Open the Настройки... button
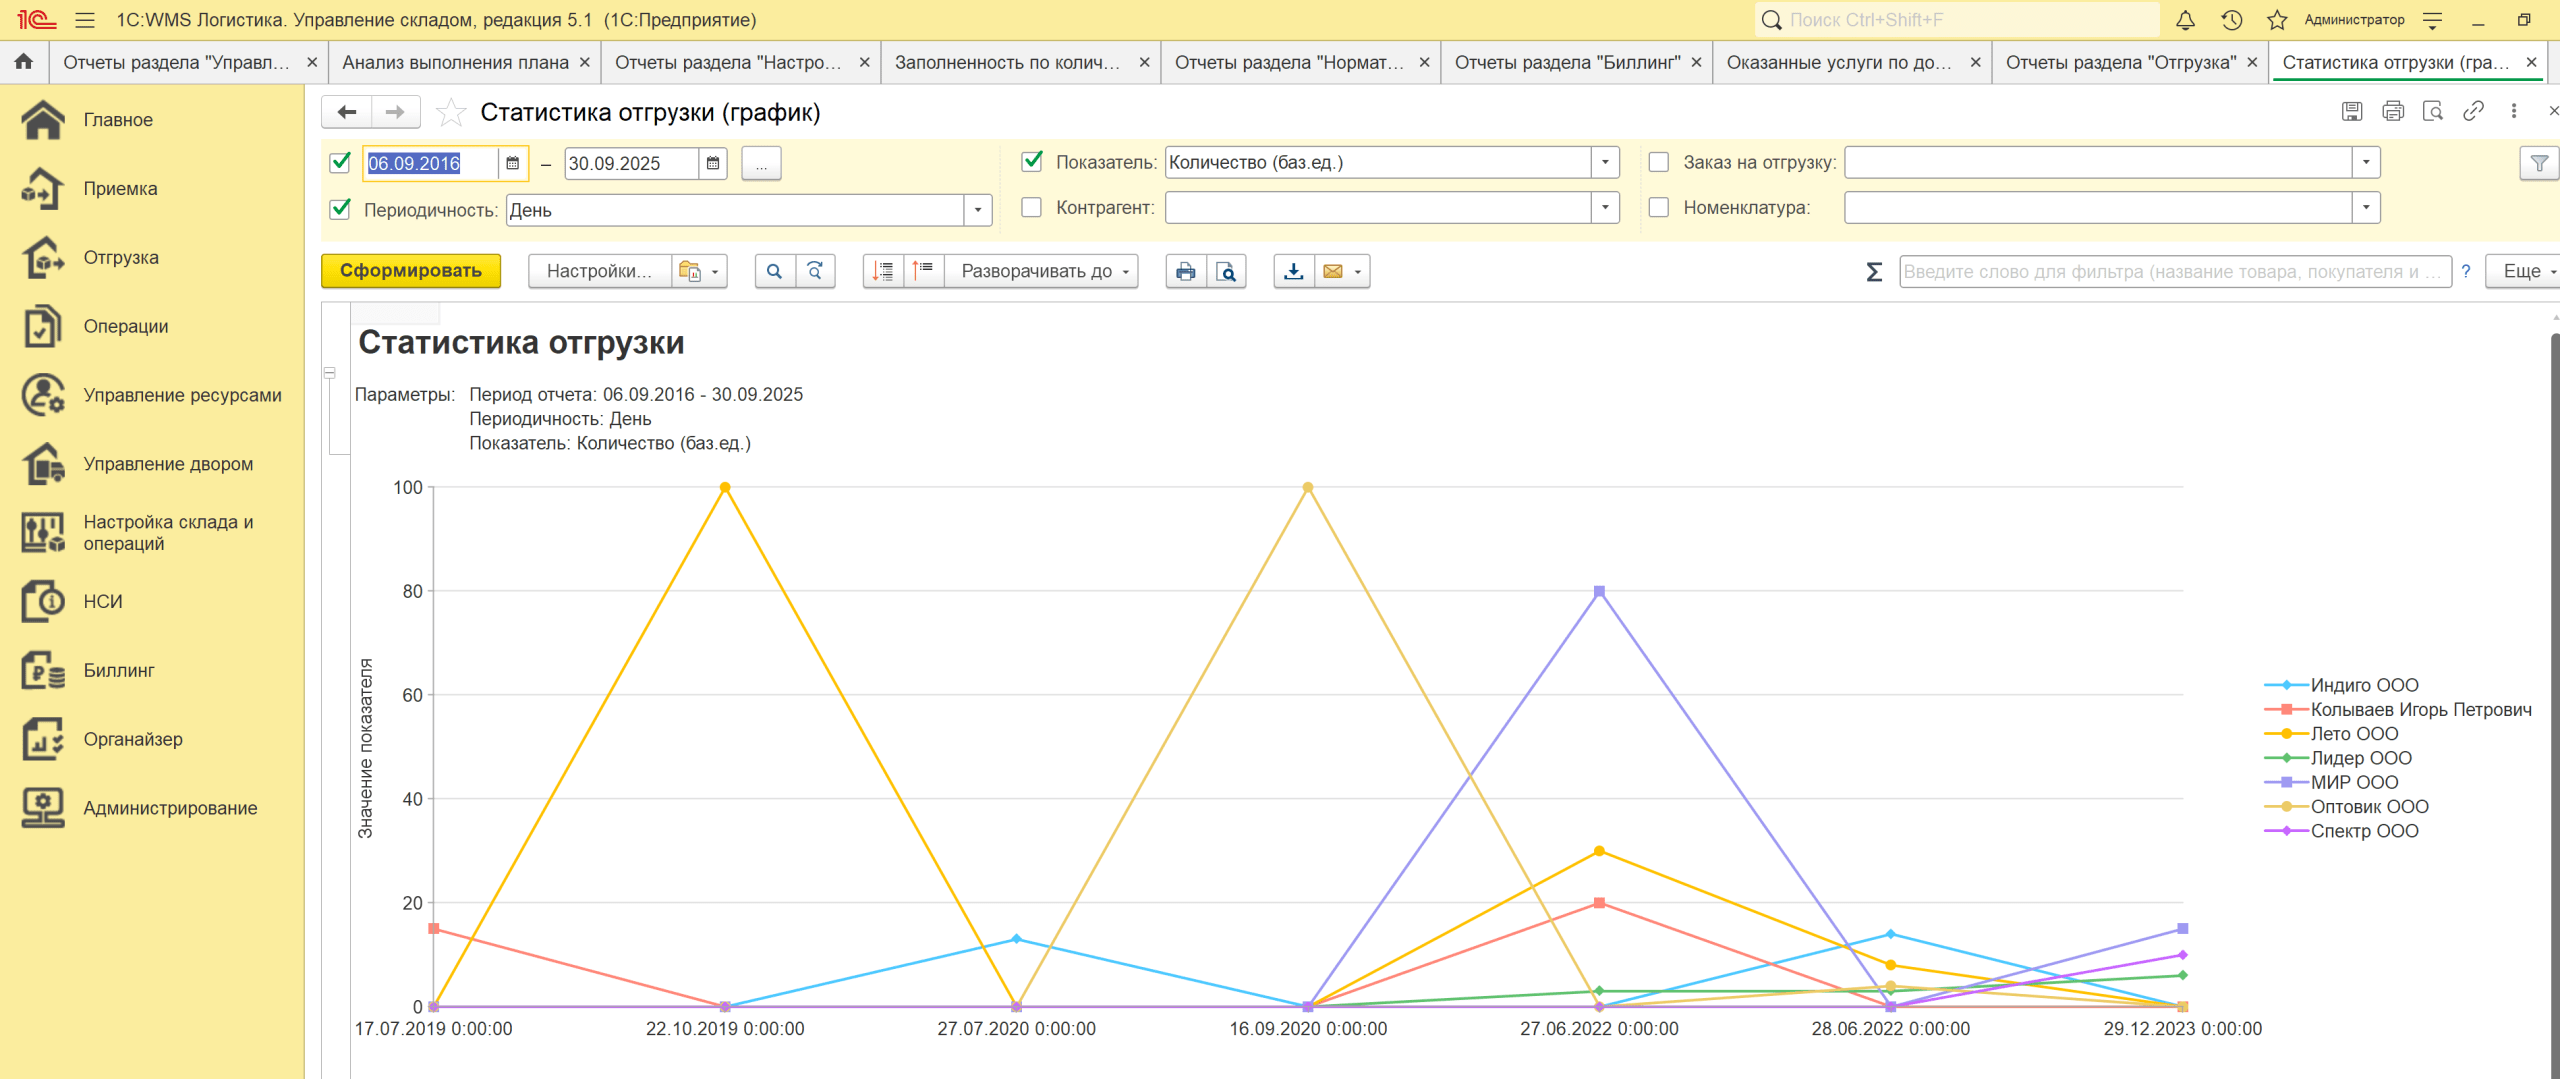The image size is (2560, 1079). [x=599, y=271]
